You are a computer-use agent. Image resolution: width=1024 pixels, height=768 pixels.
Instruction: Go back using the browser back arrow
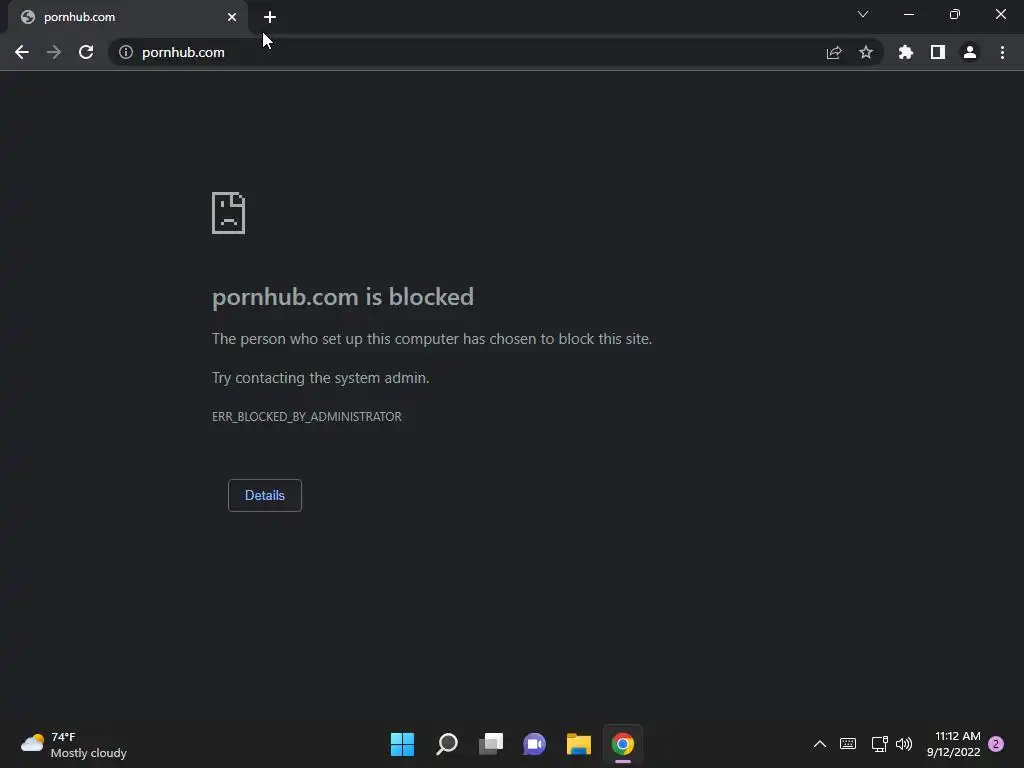point(22,52)
